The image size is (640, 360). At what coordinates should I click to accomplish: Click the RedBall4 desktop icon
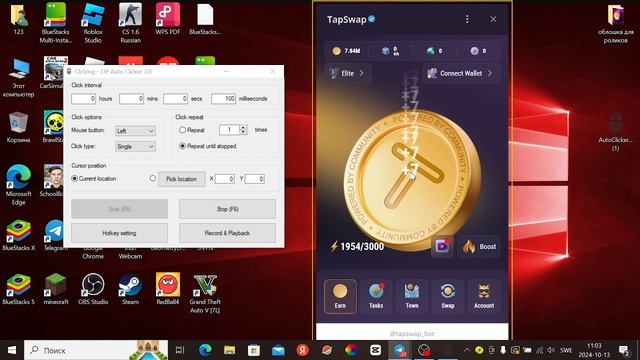[168, 289]
